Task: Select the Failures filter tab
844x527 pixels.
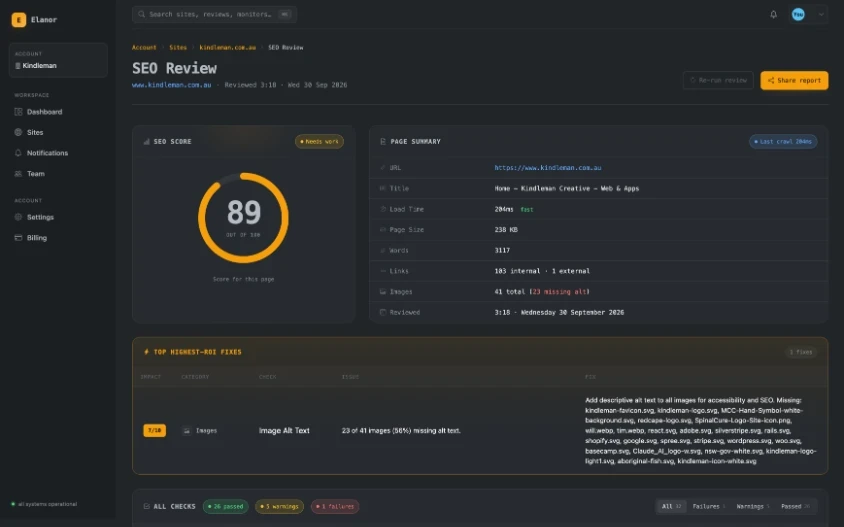Action: (x=708, y=507)
